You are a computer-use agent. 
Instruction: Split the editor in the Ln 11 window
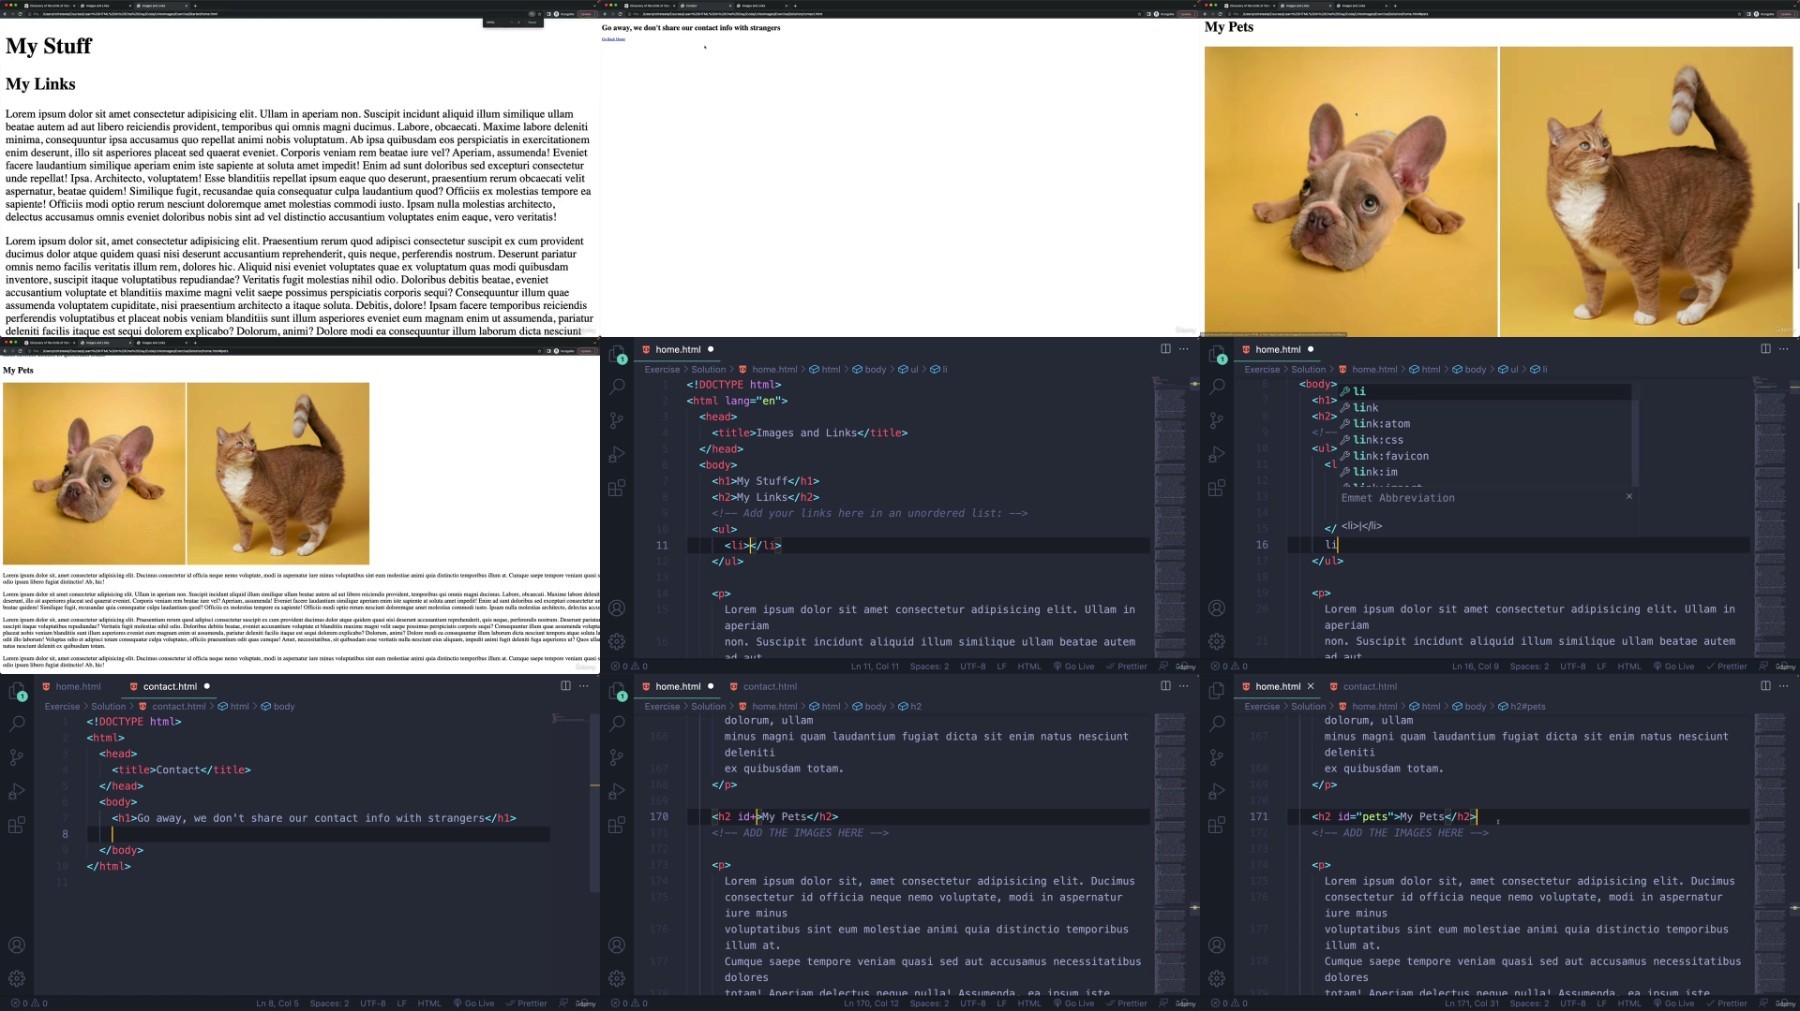tap(1165, 349)
